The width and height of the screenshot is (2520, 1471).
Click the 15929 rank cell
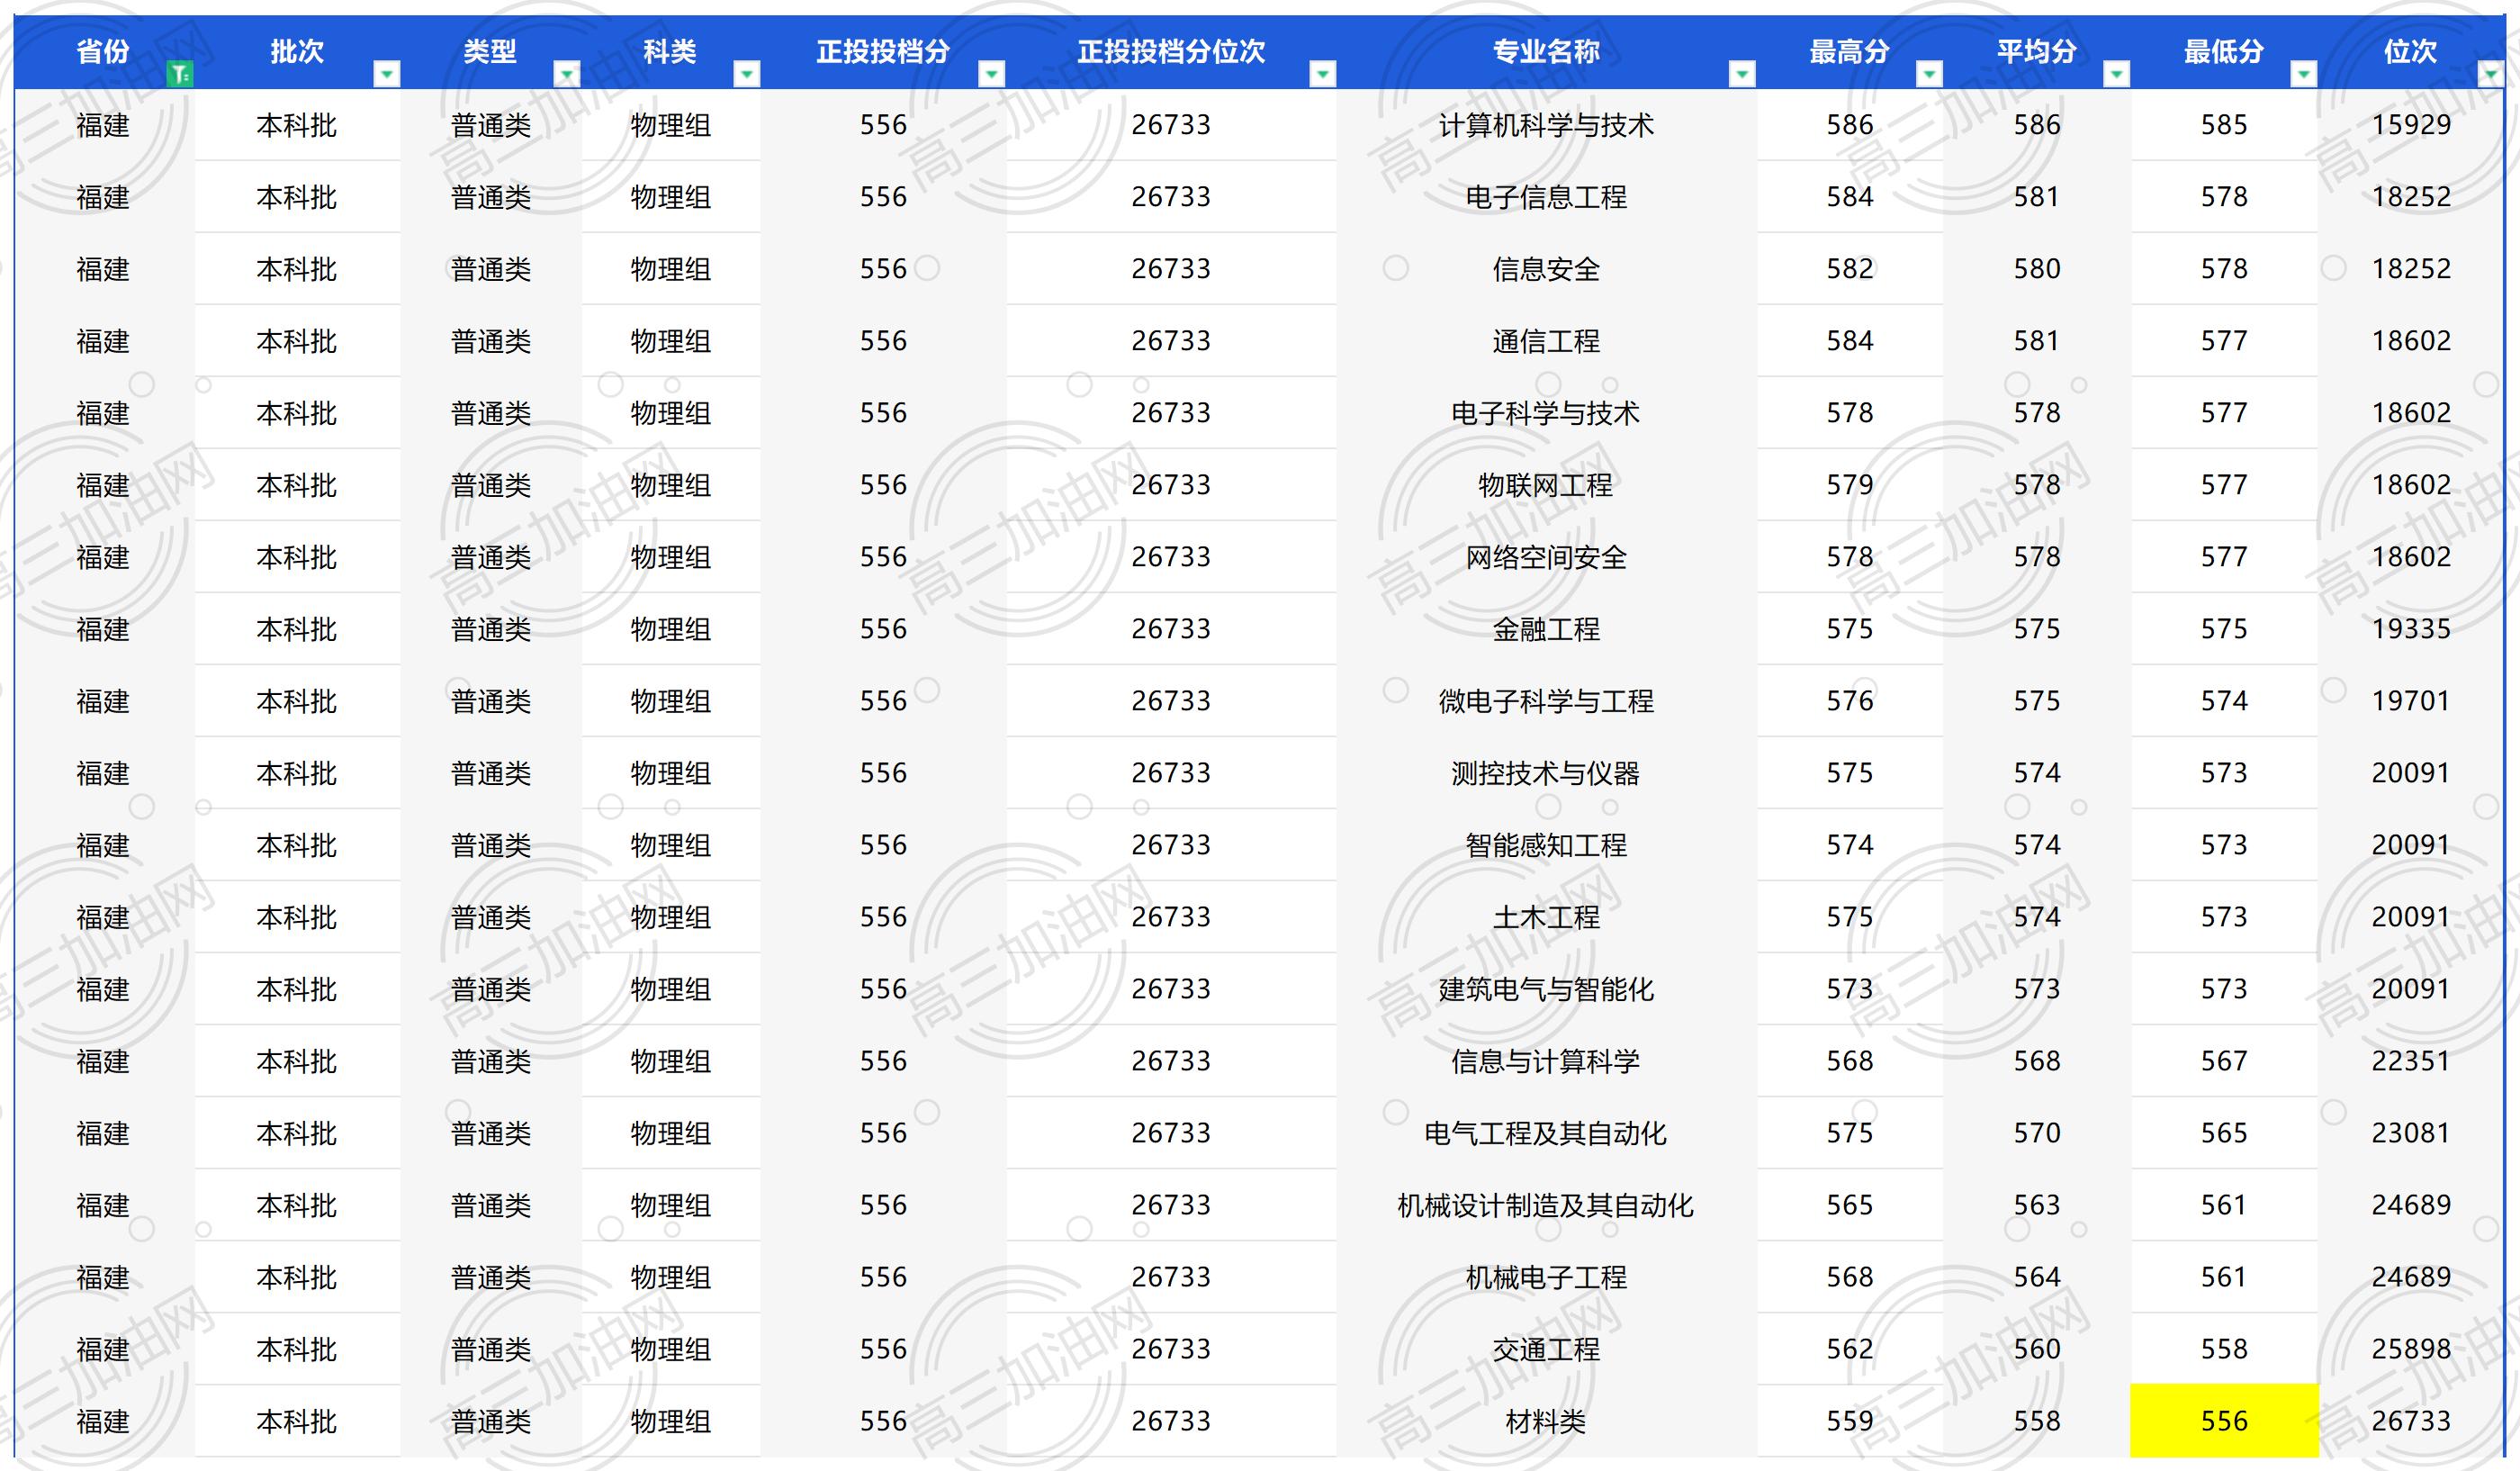click(2411, 125)
